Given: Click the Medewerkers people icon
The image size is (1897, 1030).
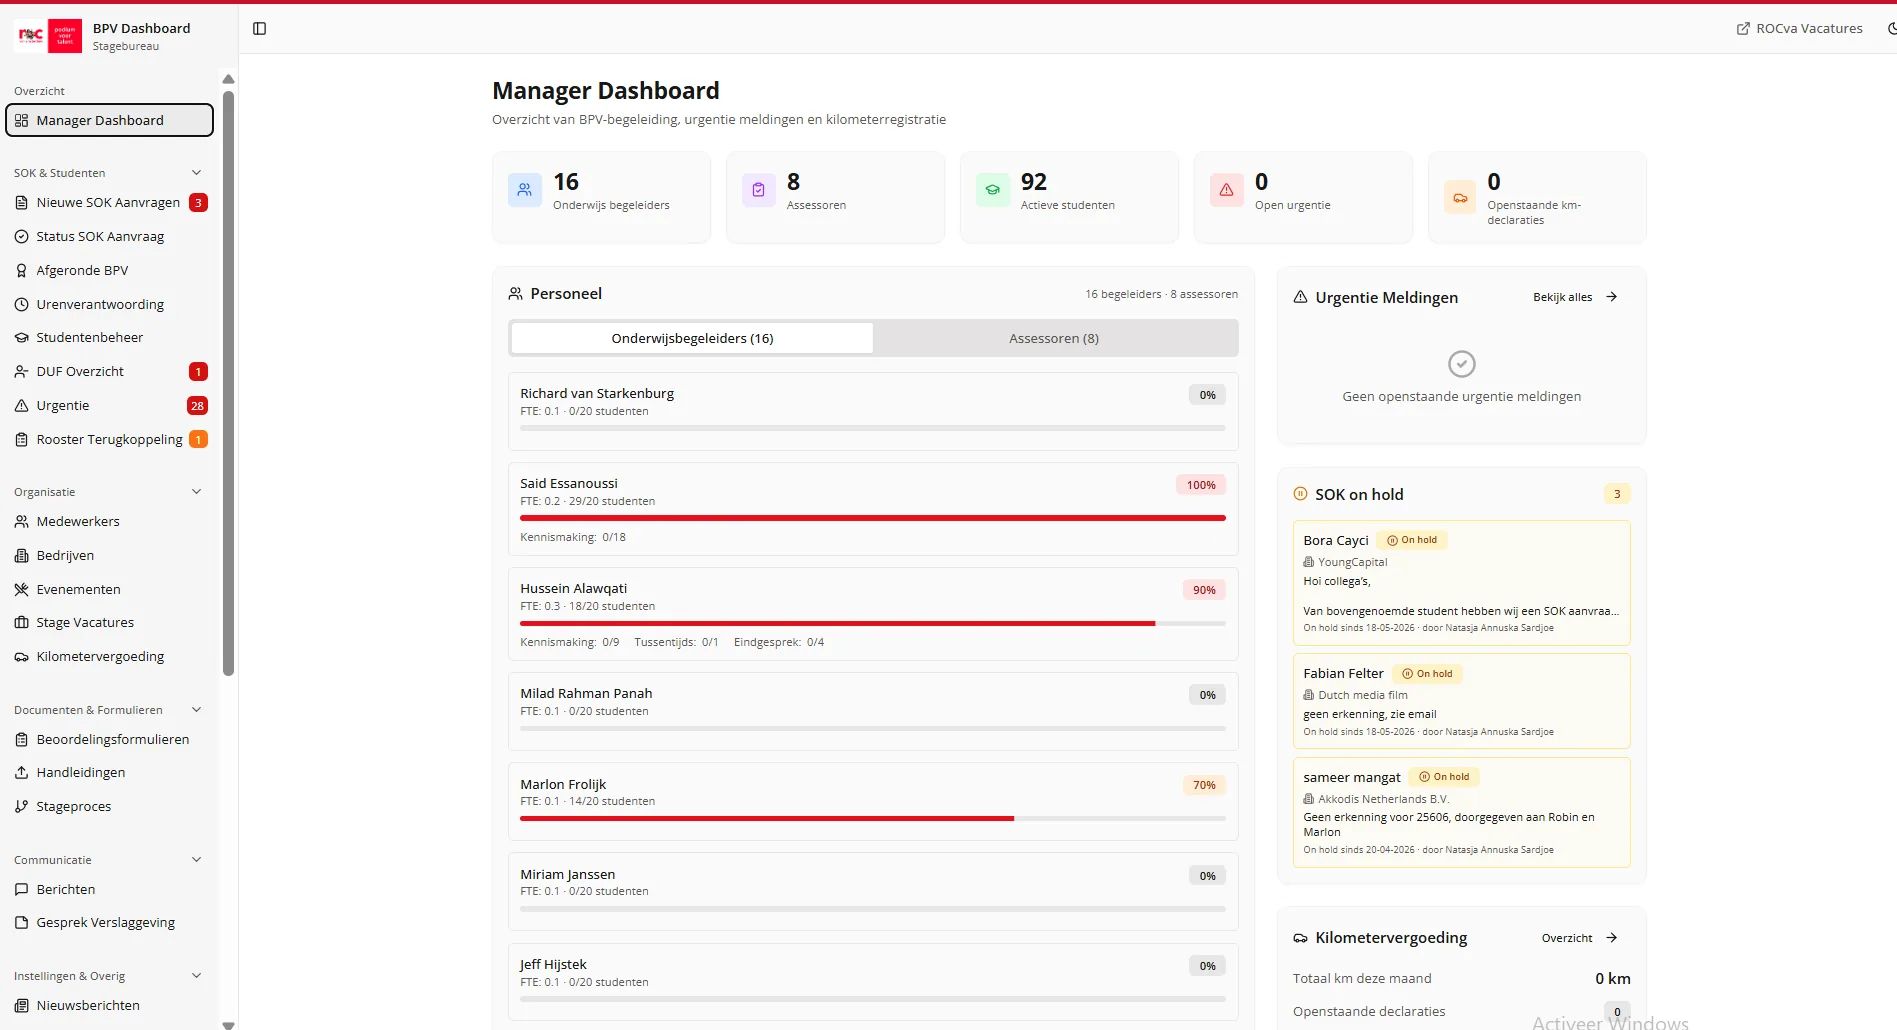Looking at the screenshot, I should pos(21,522).
